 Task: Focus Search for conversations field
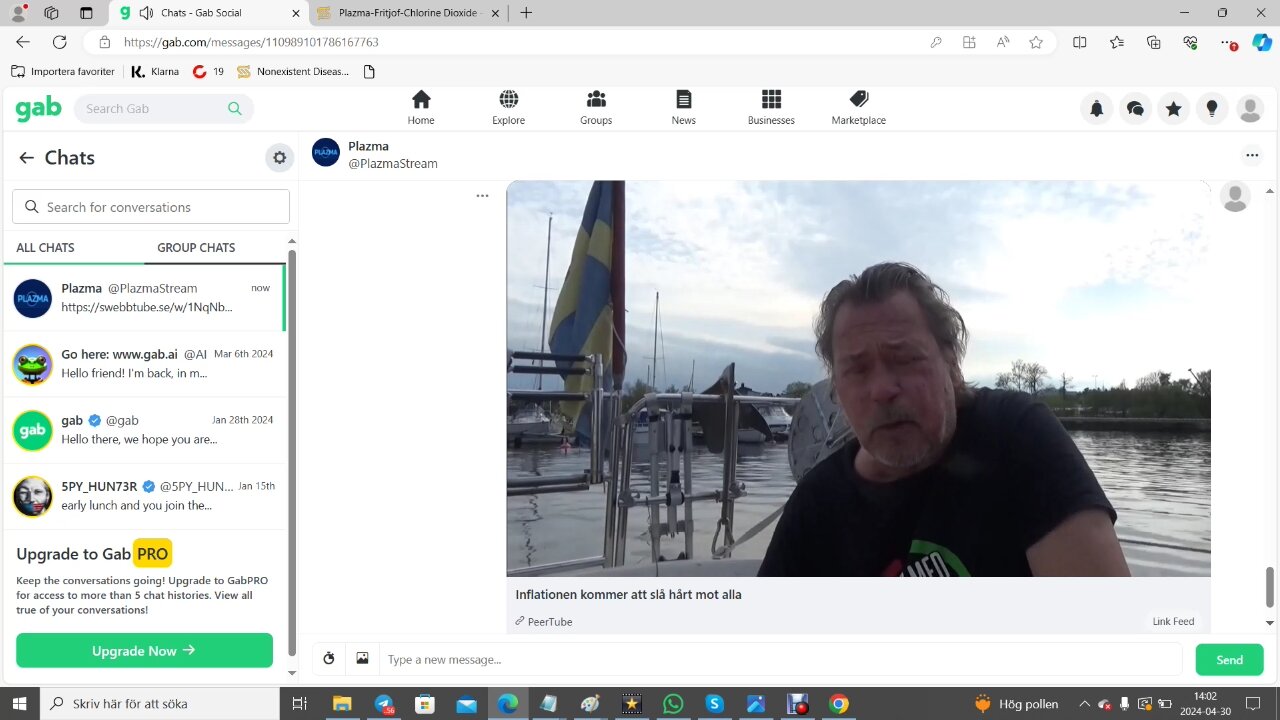click(151, 207)
